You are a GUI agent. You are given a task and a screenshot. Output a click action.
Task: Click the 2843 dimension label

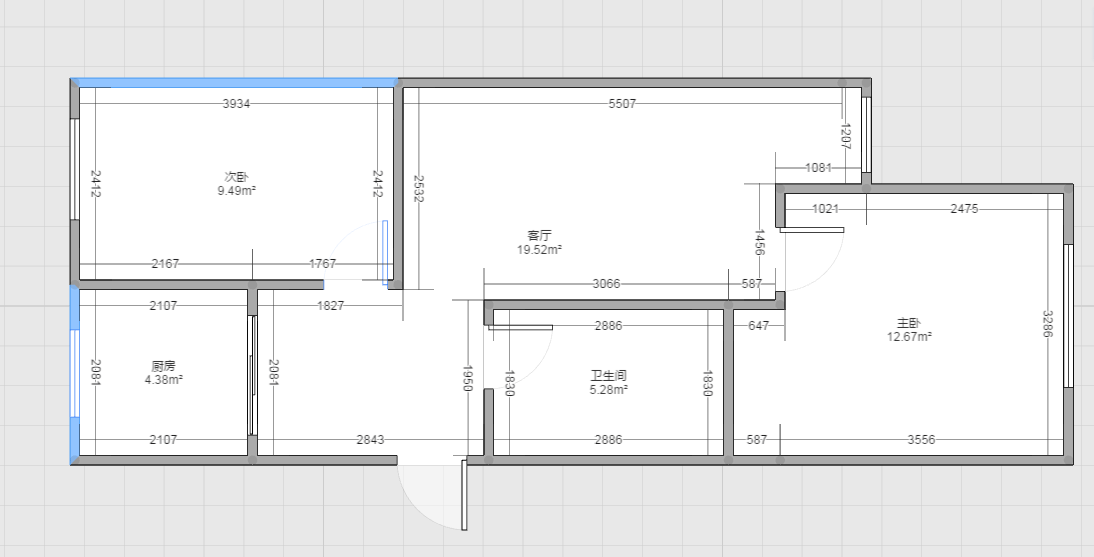371,439
